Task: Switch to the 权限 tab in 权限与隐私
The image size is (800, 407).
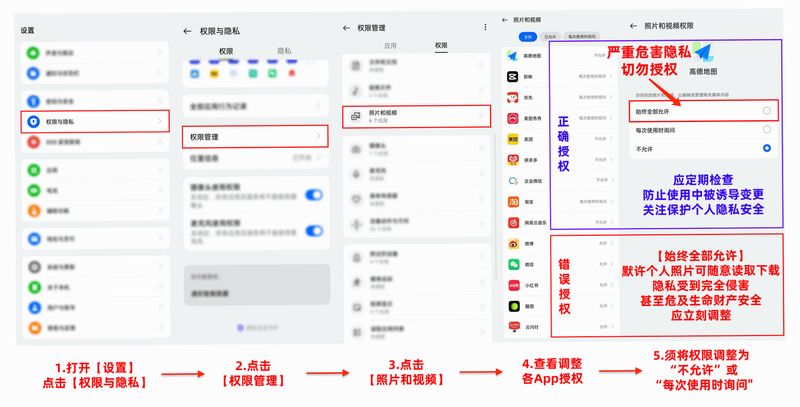Action: 226,51
